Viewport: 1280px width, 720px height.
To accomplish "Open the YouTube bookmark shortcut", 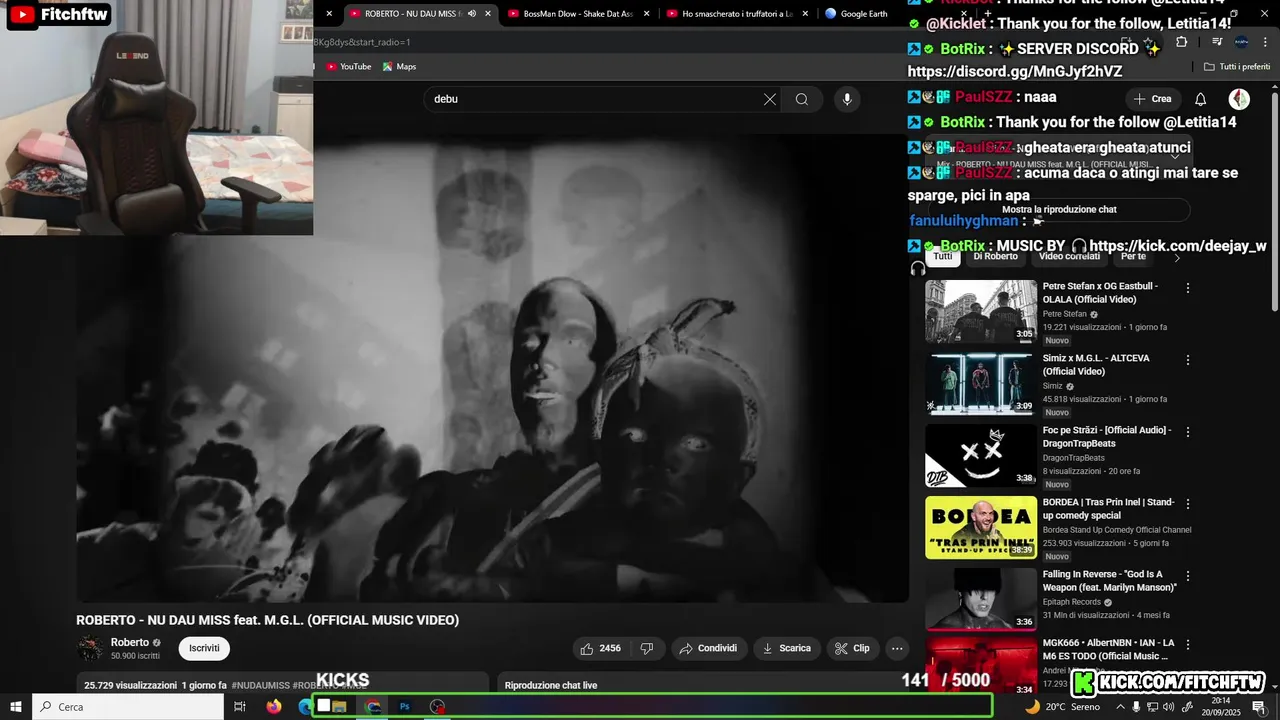I will coord(348,66).
